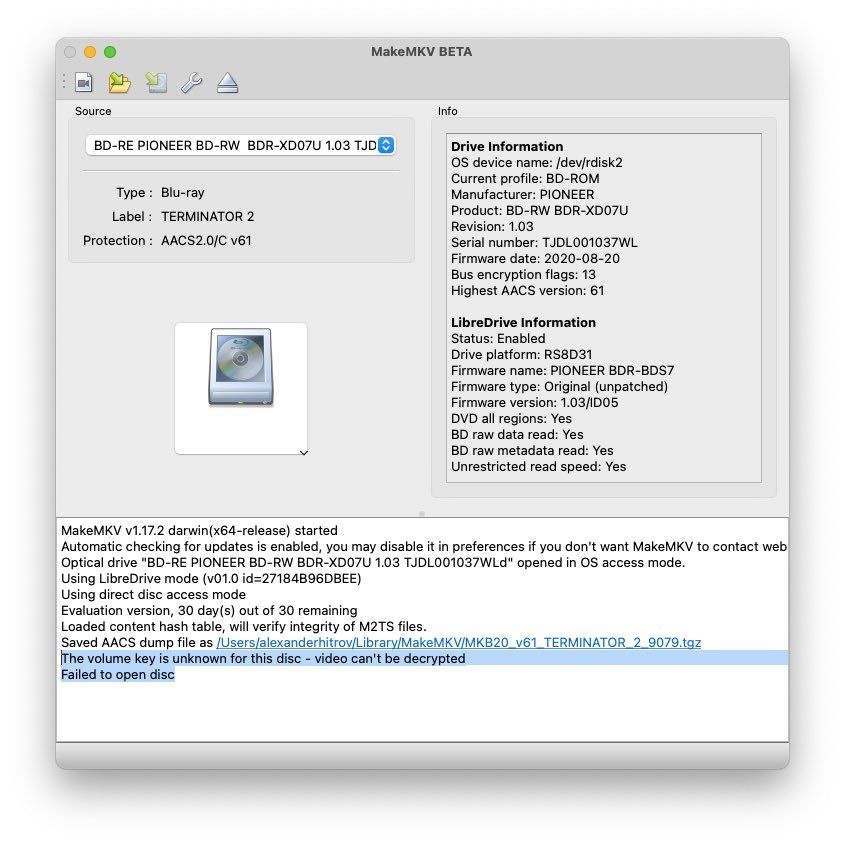Click the "MakeMKV v1.17.2 darwin" started log line
Viewport: 845px width, 843px height.
199,530
